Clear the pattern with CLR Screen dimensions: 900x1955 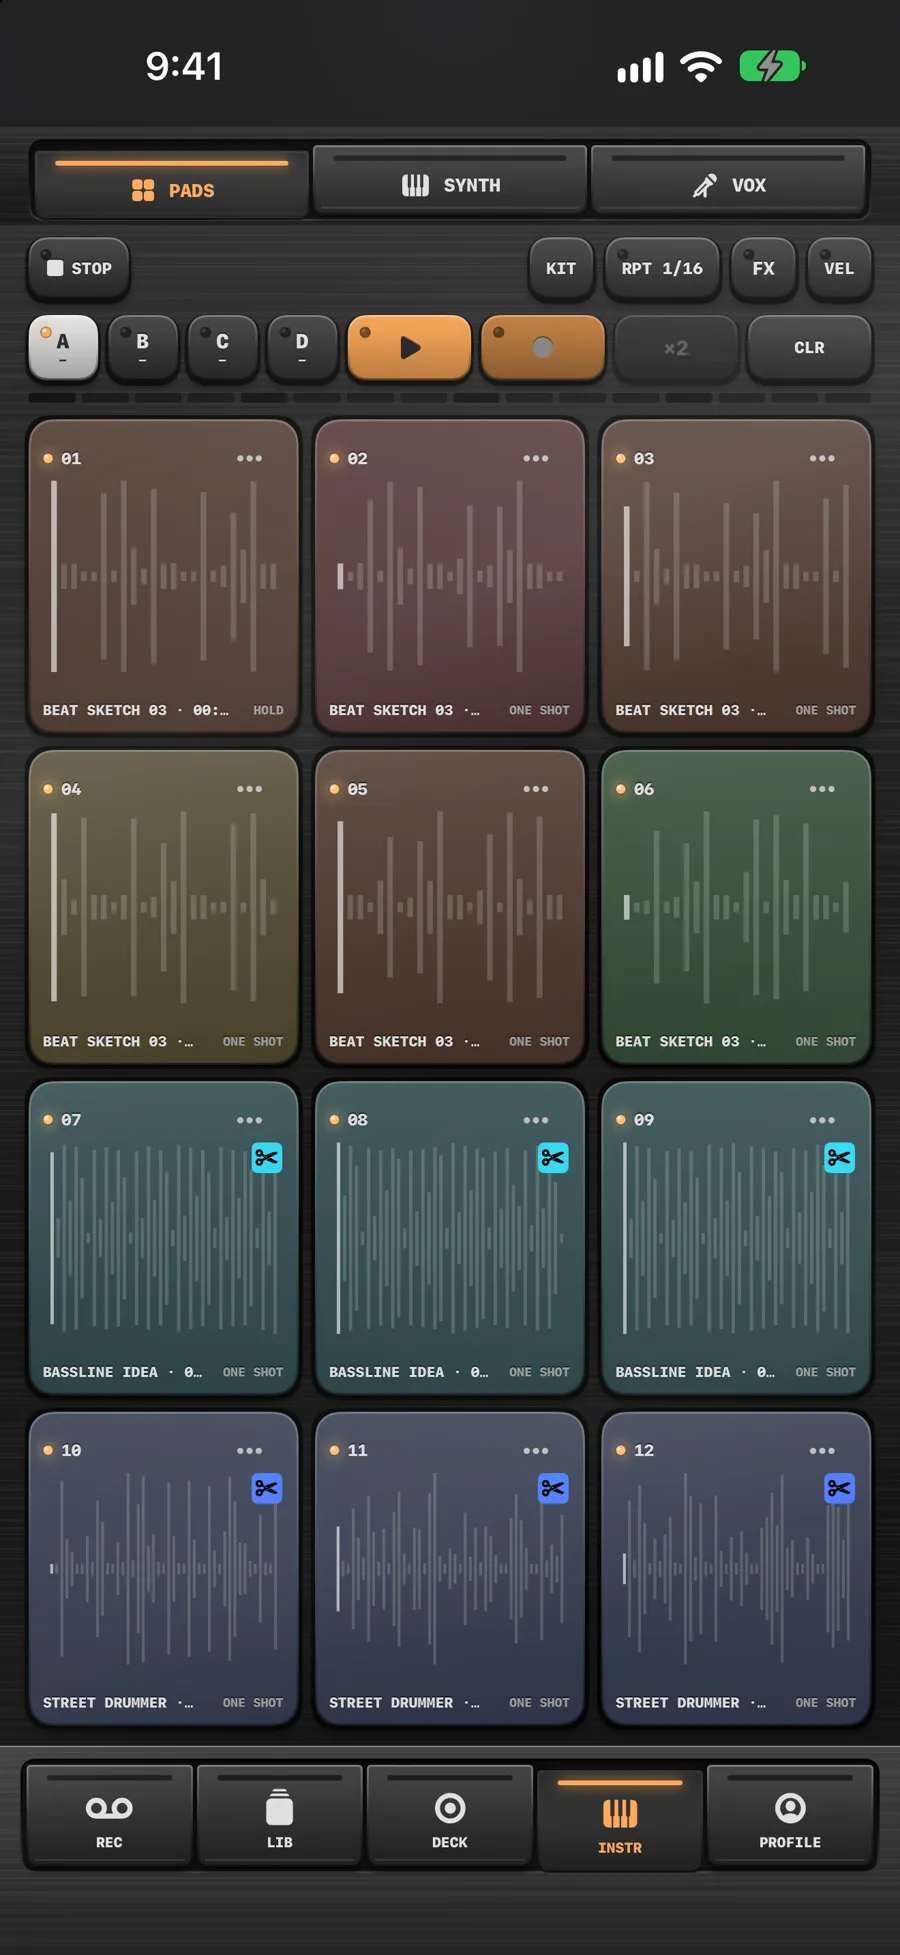tap(810, 348)
